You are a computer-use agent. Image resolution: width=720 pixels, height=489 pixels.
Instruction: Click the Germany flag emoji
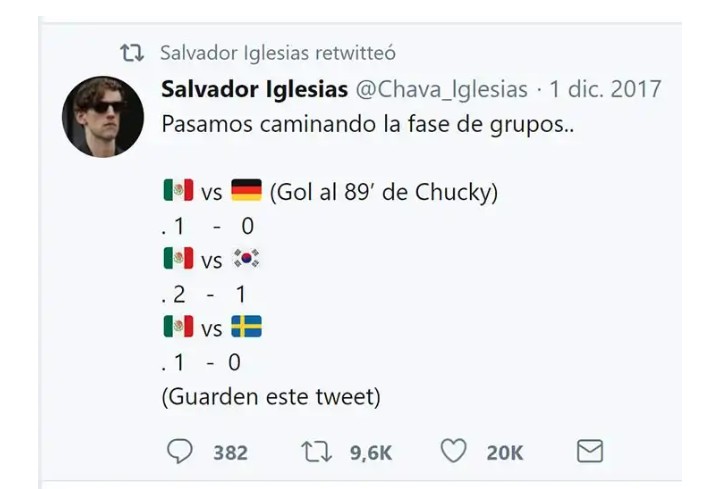pyautogui.click(x=245, y=190)
